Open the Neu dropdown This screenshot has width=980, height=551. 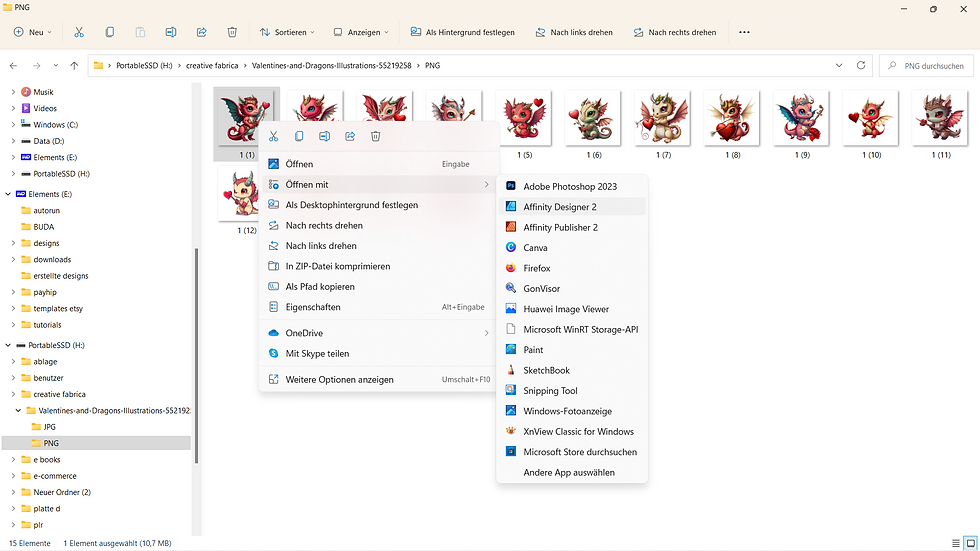(x=32, y=32)
